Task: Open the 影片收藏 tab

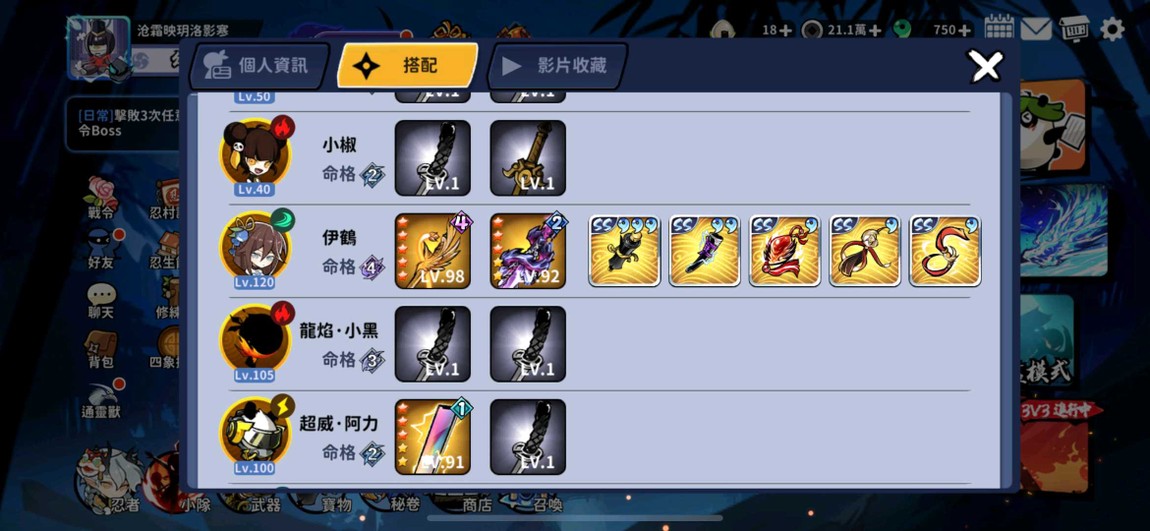Action: [x=557, y=66]
